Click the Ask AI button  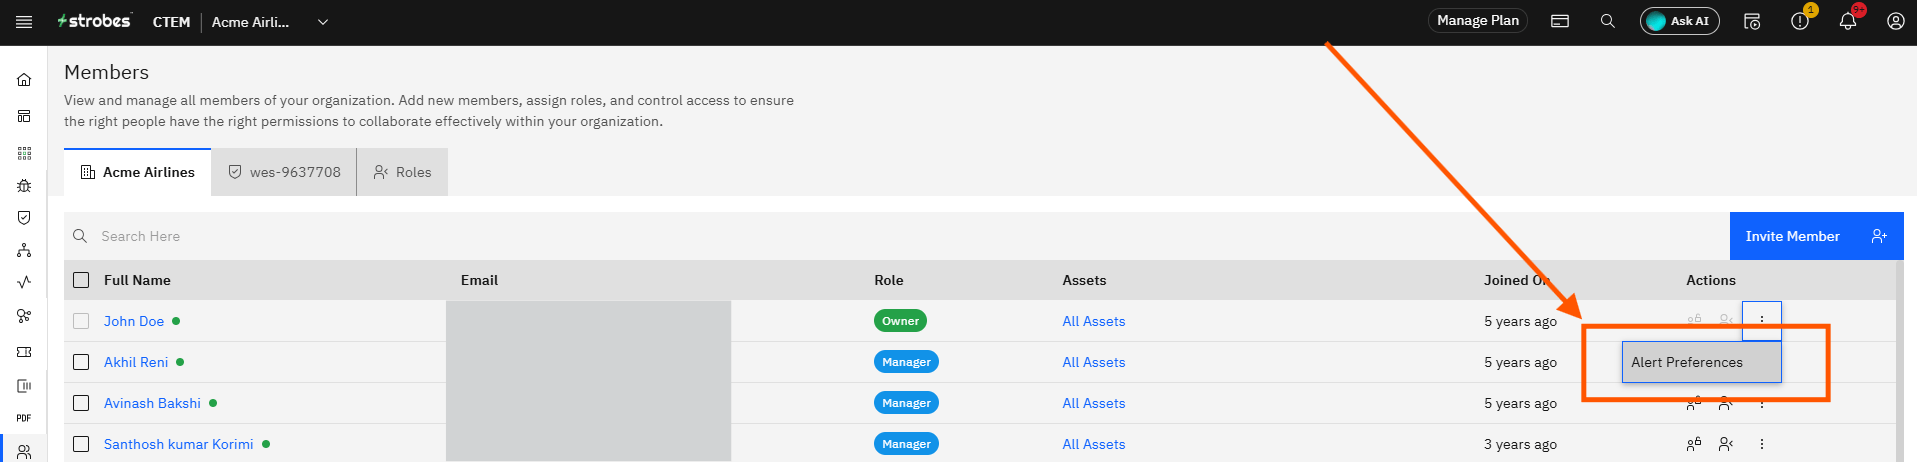click(1679, 21)
